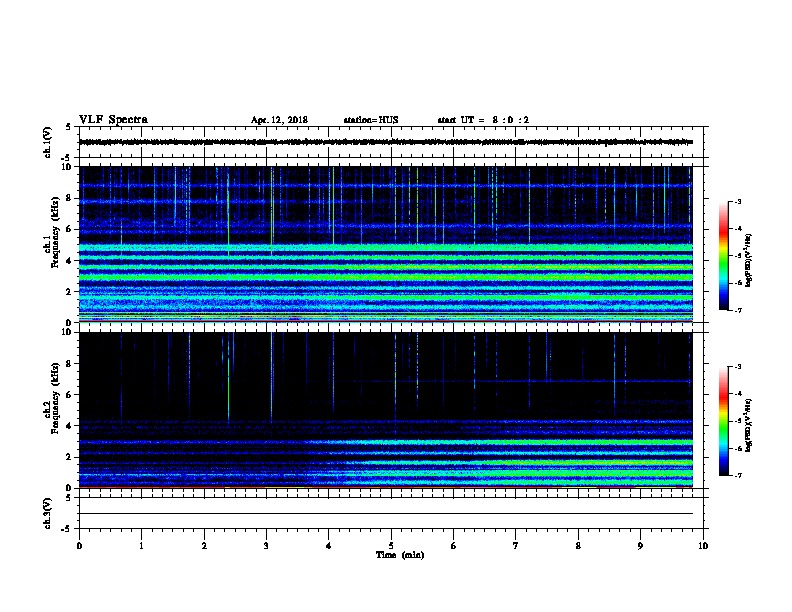Click the "VLF Spectra" plot title

[113, 120]
